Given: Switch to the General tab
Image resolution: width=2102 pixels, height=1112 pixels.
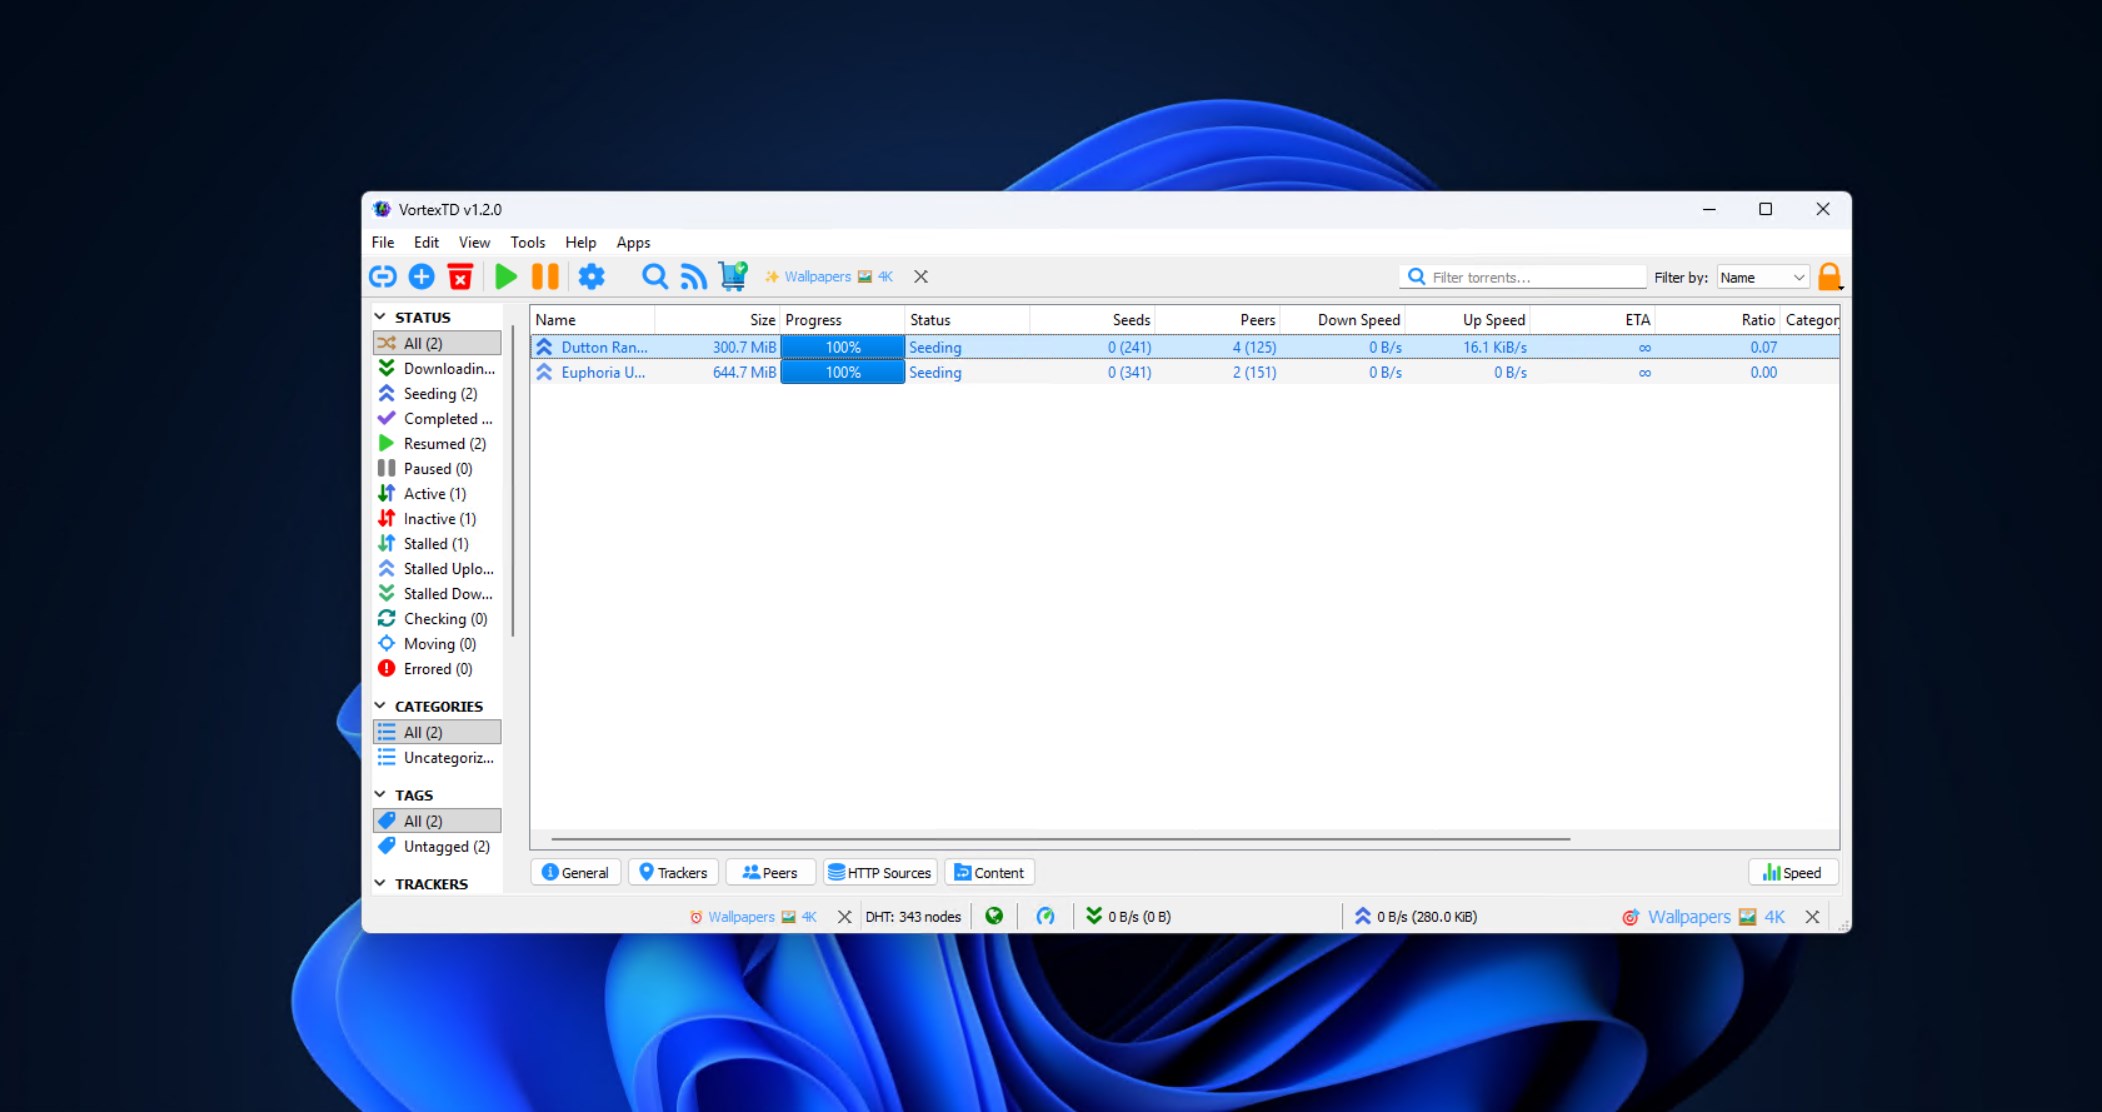Looking at the screenshot, I should click(x=576, y=872).
